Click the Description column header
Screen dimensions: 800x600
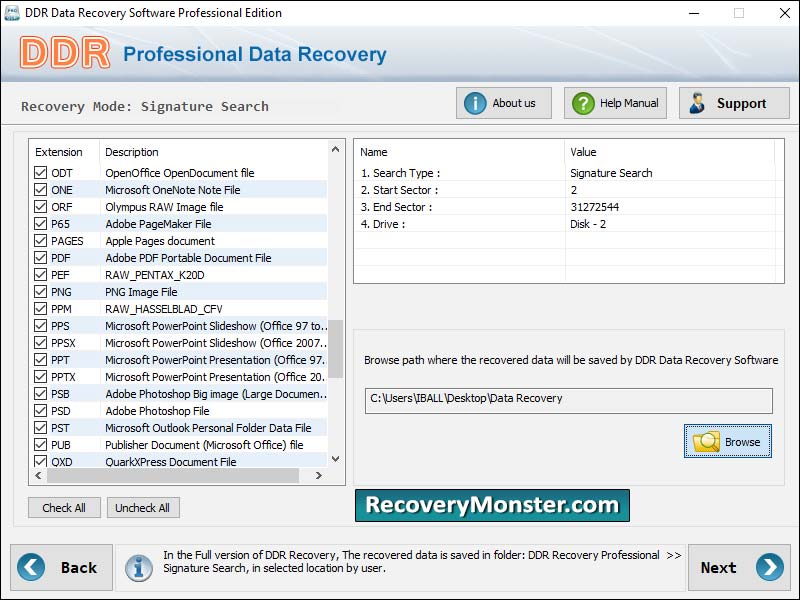point(133,152)
